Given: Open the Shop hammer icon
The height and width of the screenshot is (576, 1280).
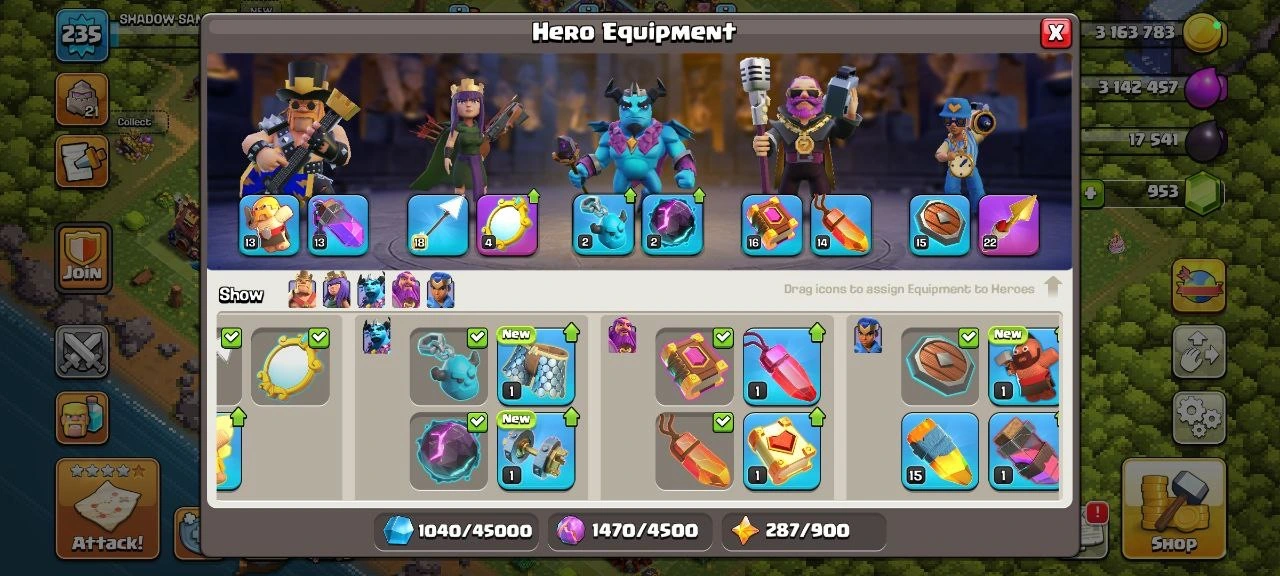Looking at the screenshot, I should click(x=1173, y=508).
